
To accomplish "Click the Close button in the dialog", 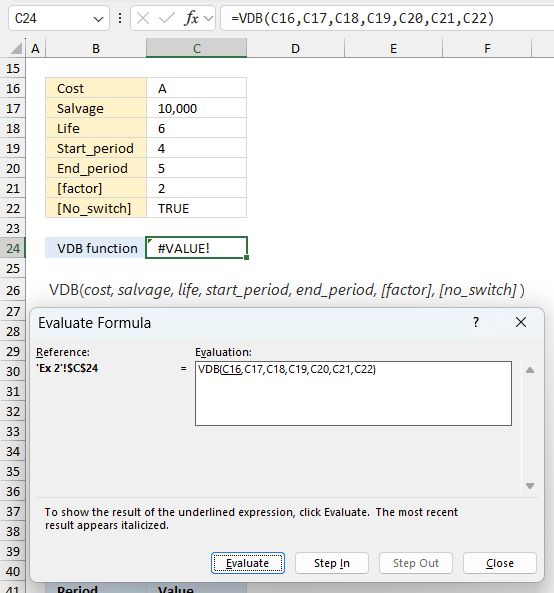I will [x=500, y=563].
